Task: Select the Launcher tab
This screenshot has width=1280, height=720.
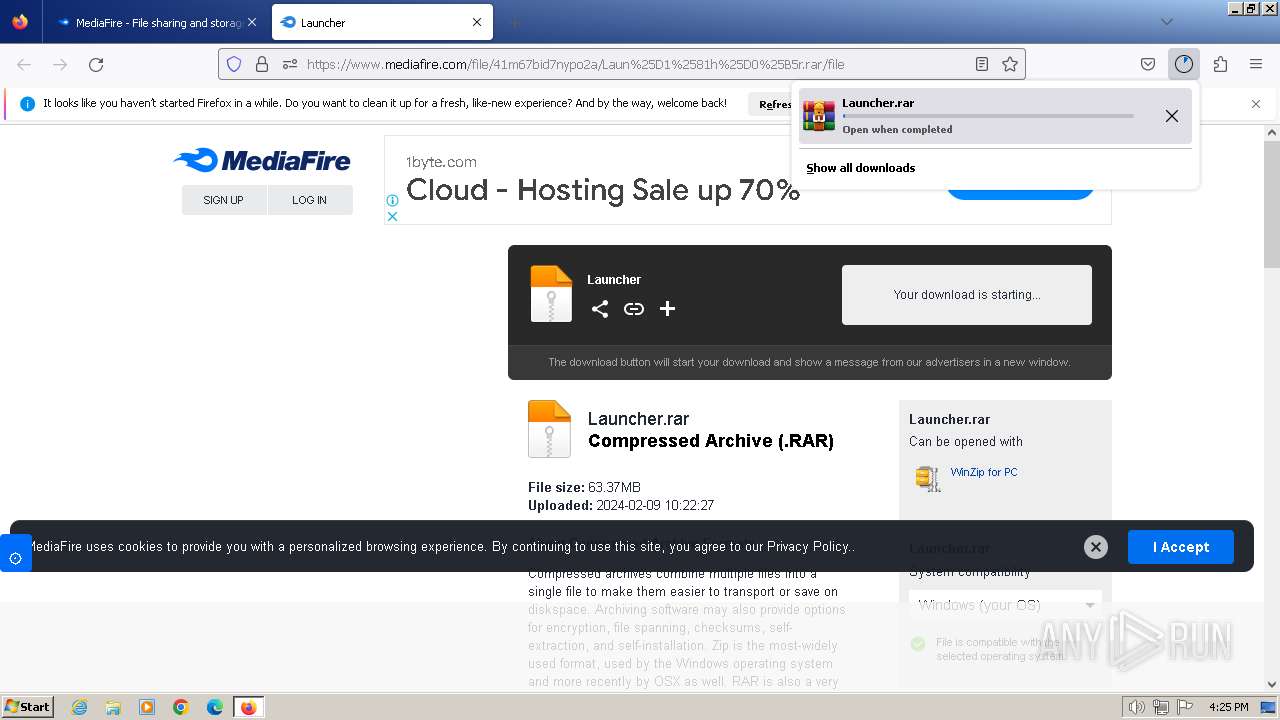Action: (x=380, y=22)
